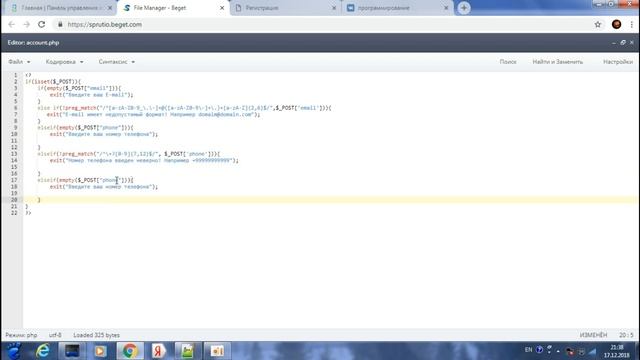Open a new browser tab
Viewport: 640px width, 360px height.
click(x=464, y=8)
